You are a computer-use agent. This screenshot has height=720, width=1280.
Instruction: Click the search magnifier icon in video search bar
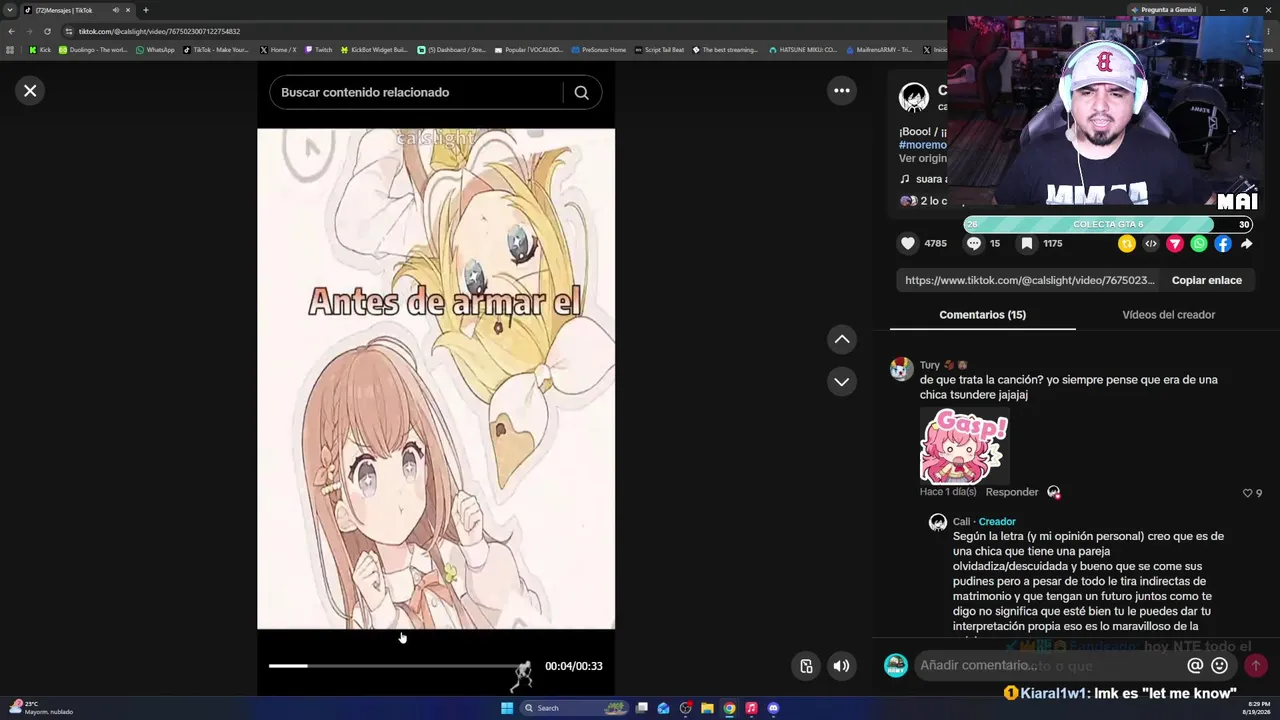pyautogui.click(x=581, y=92)
